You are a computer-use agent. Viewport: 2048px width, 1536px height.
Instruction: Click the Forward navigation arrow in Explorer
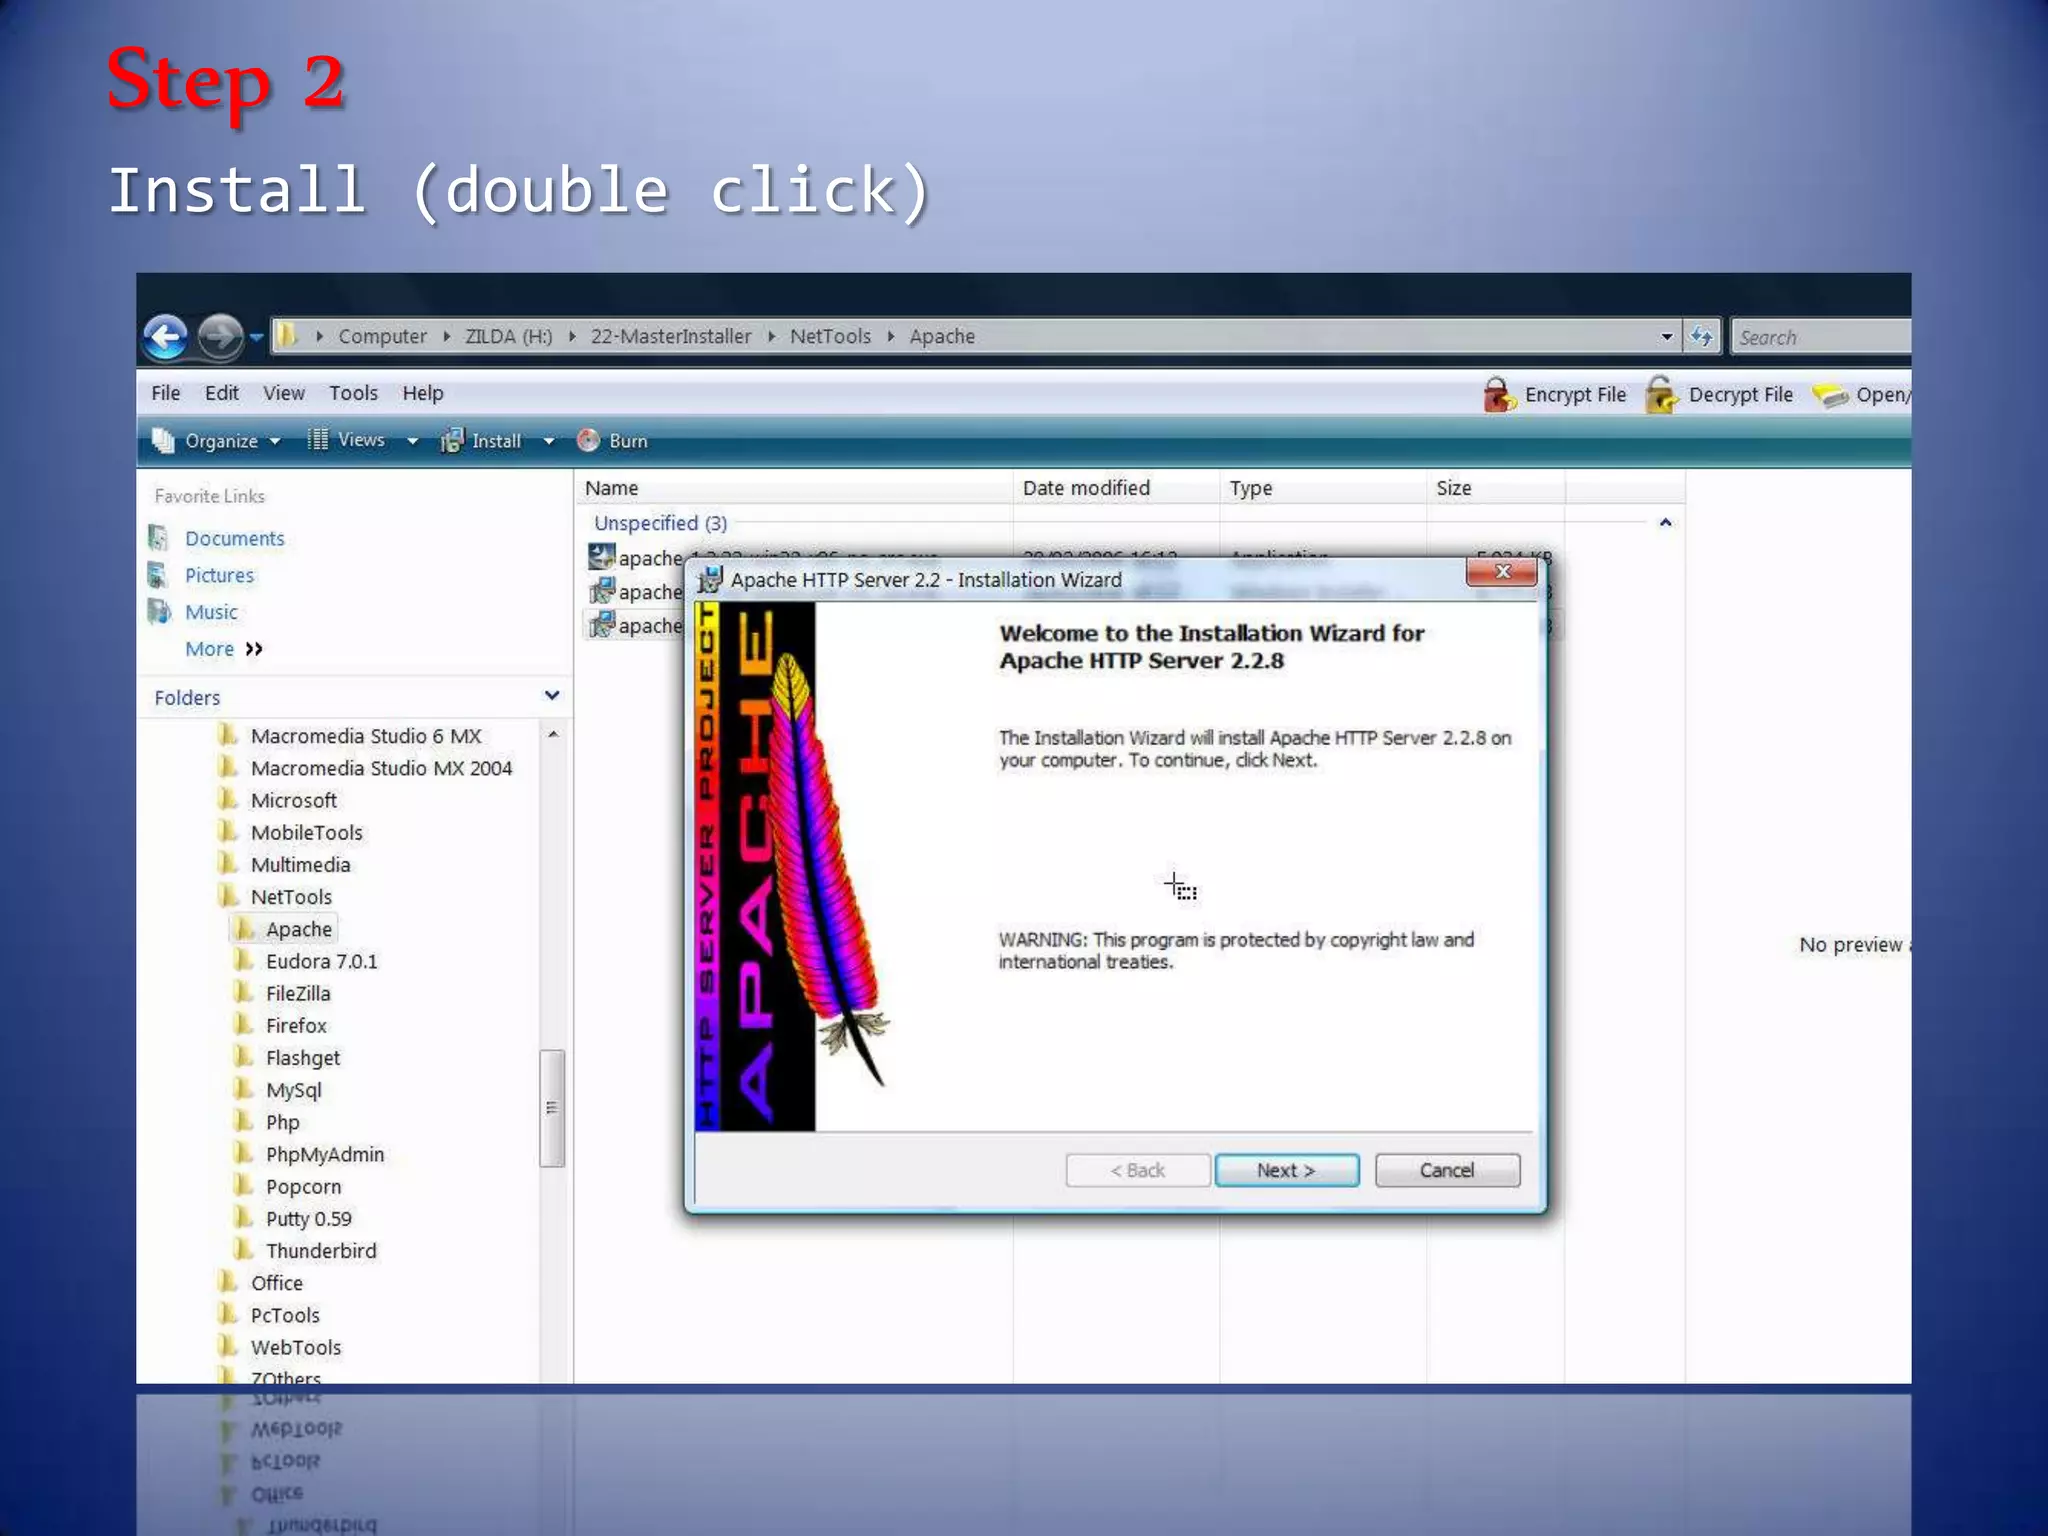219,336
